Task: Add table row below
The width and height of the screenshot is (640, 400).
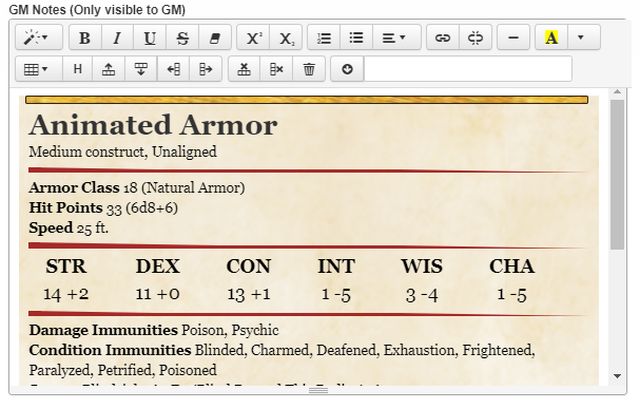Action: point(141,69)
